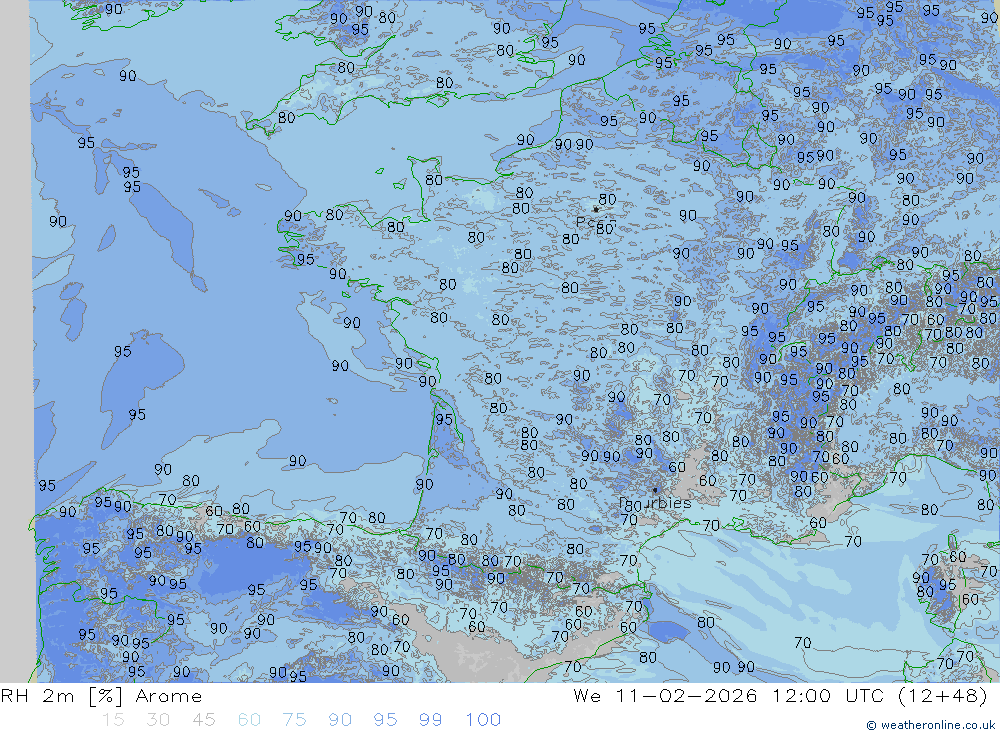Click the forecast date 'We 11-02-2026 12:00 UTC (12+48)'
Screen dimensions: 1000x733
tap(780, 696)
